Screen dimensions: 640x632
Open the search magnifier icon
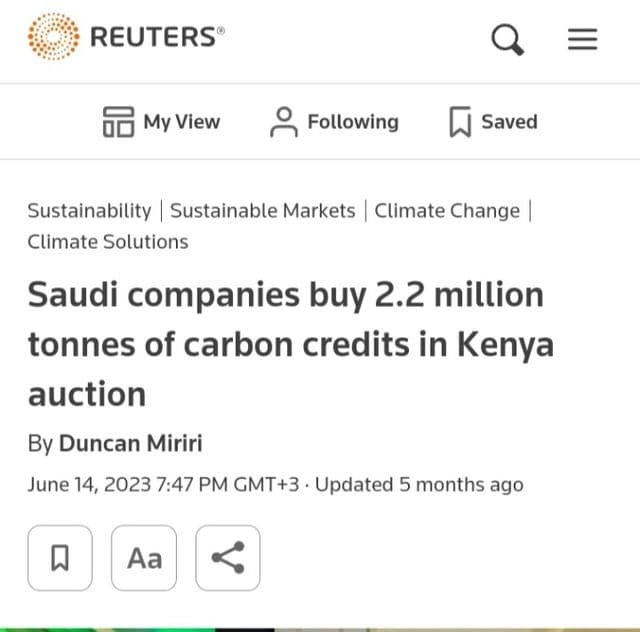click(507, 39)
